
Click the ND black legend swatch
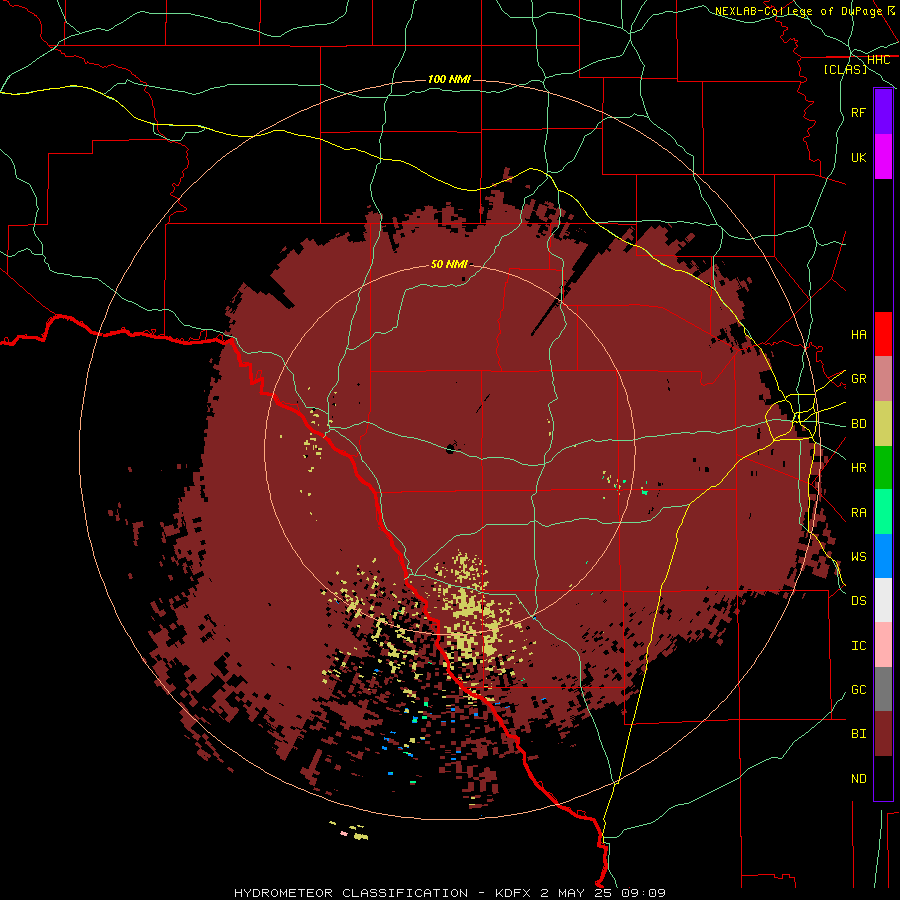tap(883, 778)
